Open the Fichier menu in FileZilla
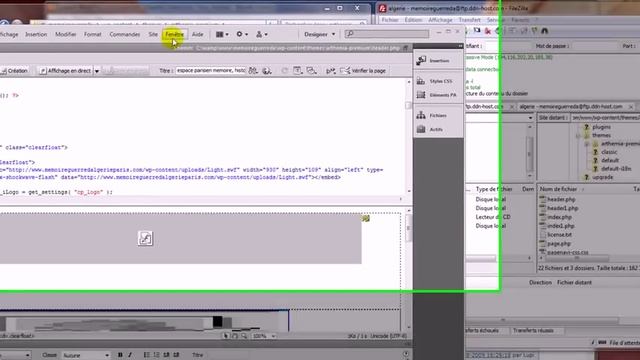The image size is (640, 360). coord(390,20)
